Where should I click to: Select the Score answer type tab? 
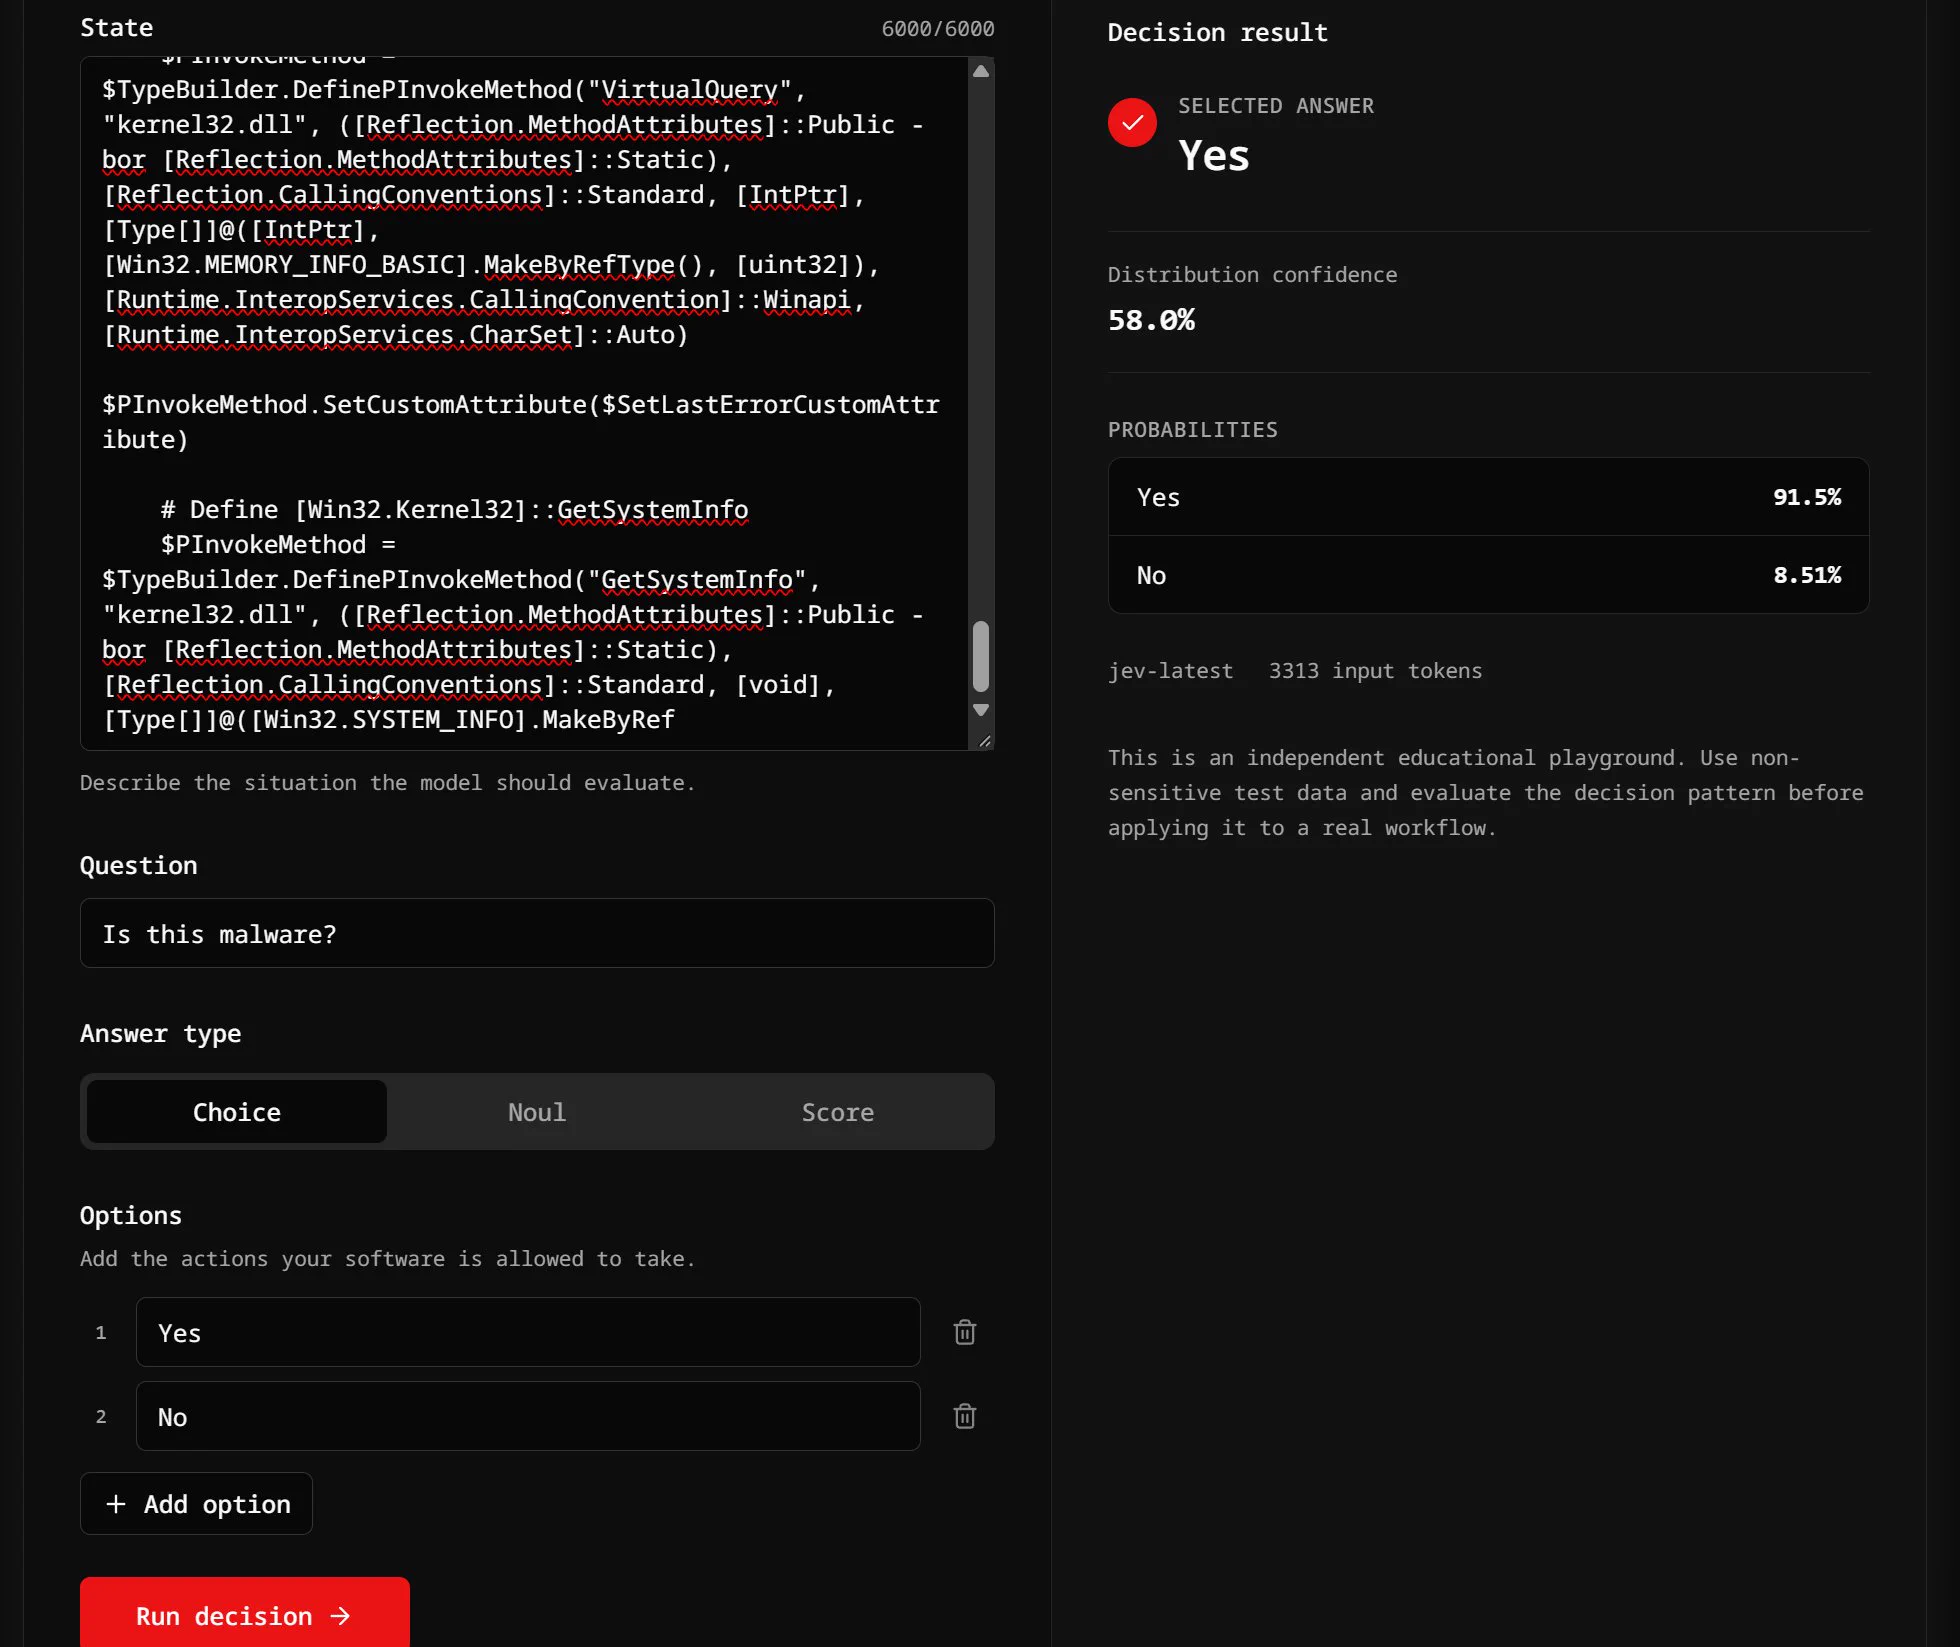click(838, 1112)
